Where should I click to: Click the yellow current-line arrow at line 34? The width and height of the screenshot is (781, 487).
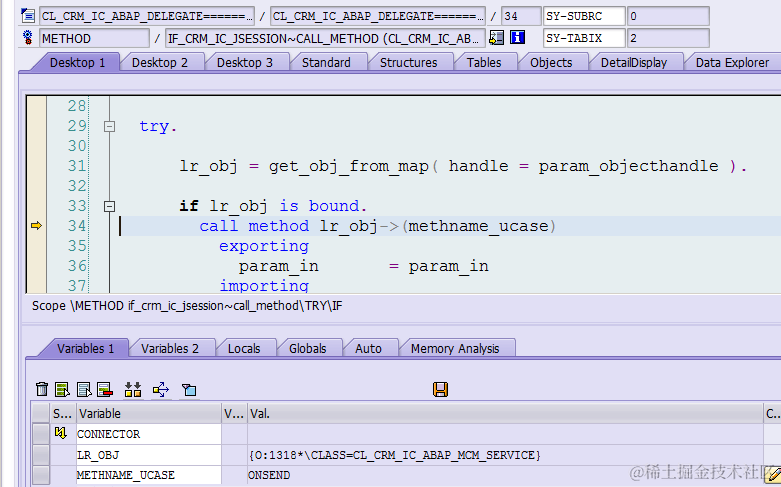click(x=36, y=226)
